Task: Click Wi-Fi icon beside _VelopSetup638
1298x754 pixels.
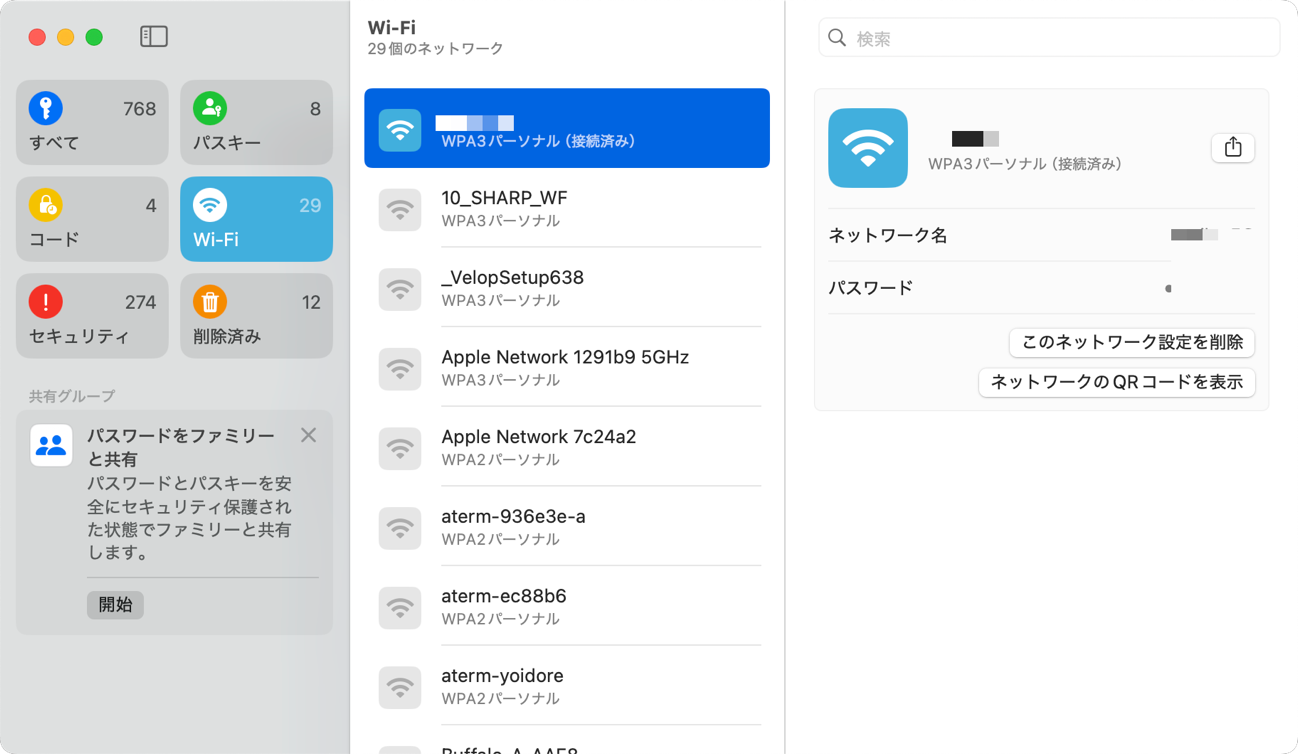Action: click(x=400, y=289)
